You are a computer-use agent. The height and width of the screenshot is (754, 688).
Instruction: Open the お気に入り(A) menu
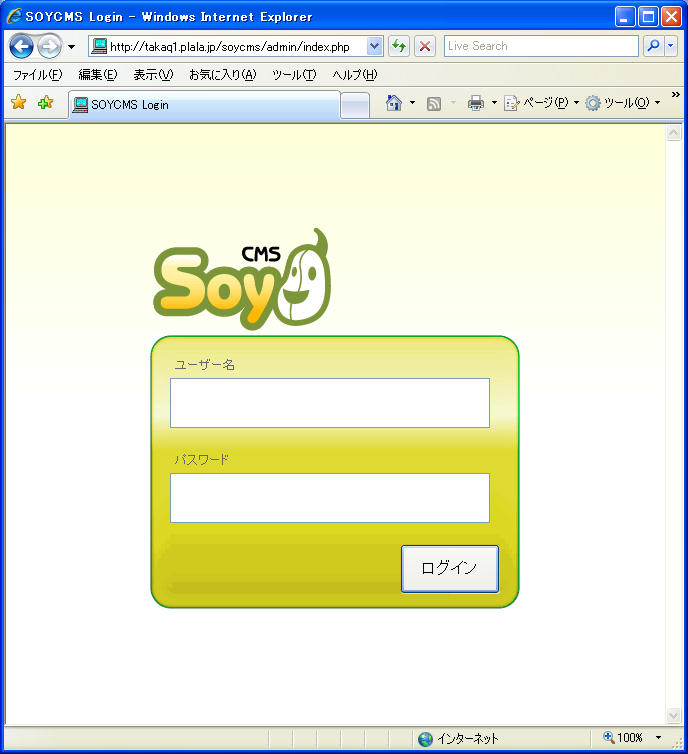pyautogui.click(x=223, y=75)
